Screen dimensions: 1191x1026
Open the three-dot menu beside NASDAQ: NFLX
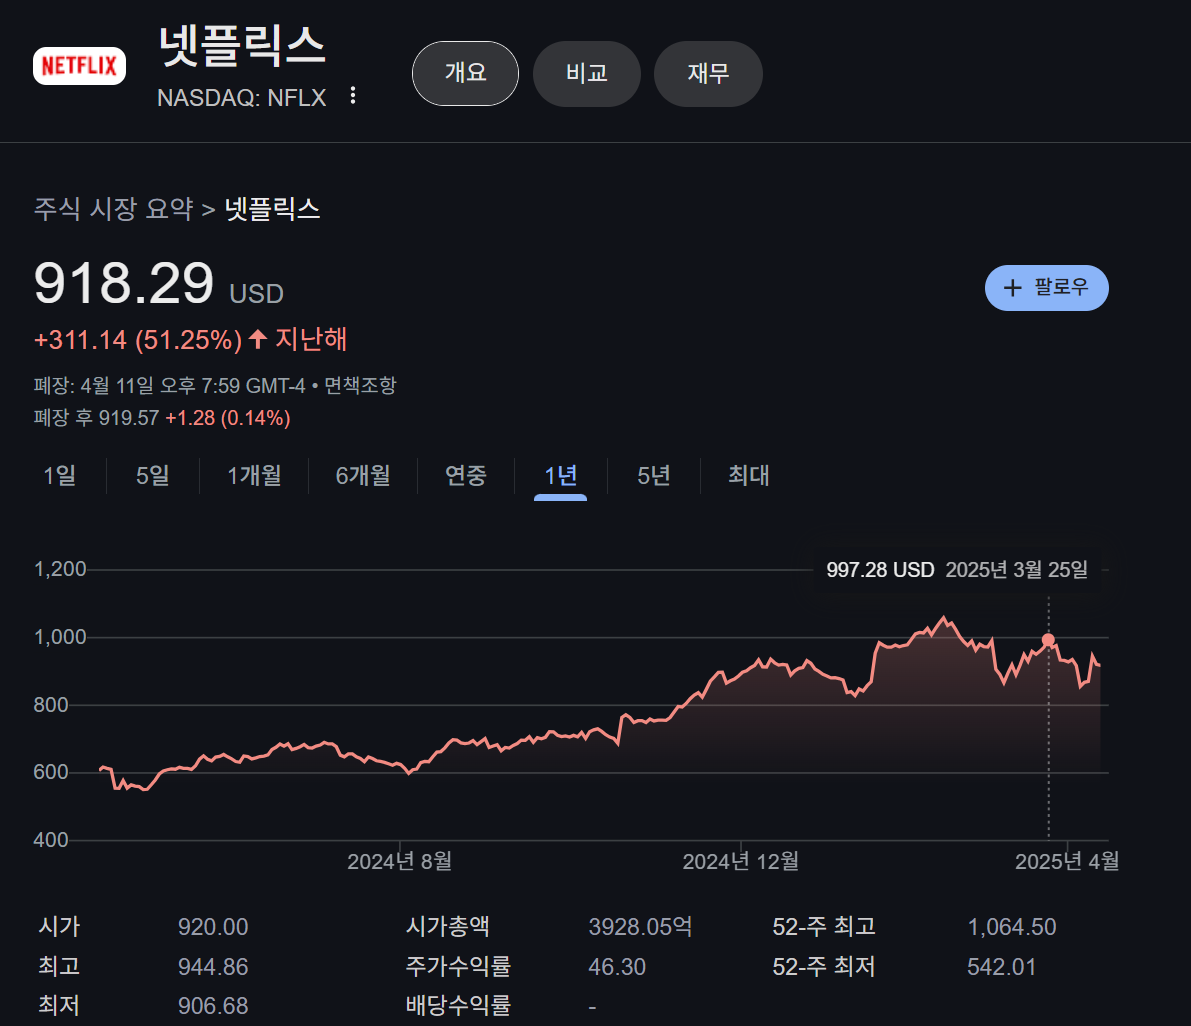coord(352,96)
